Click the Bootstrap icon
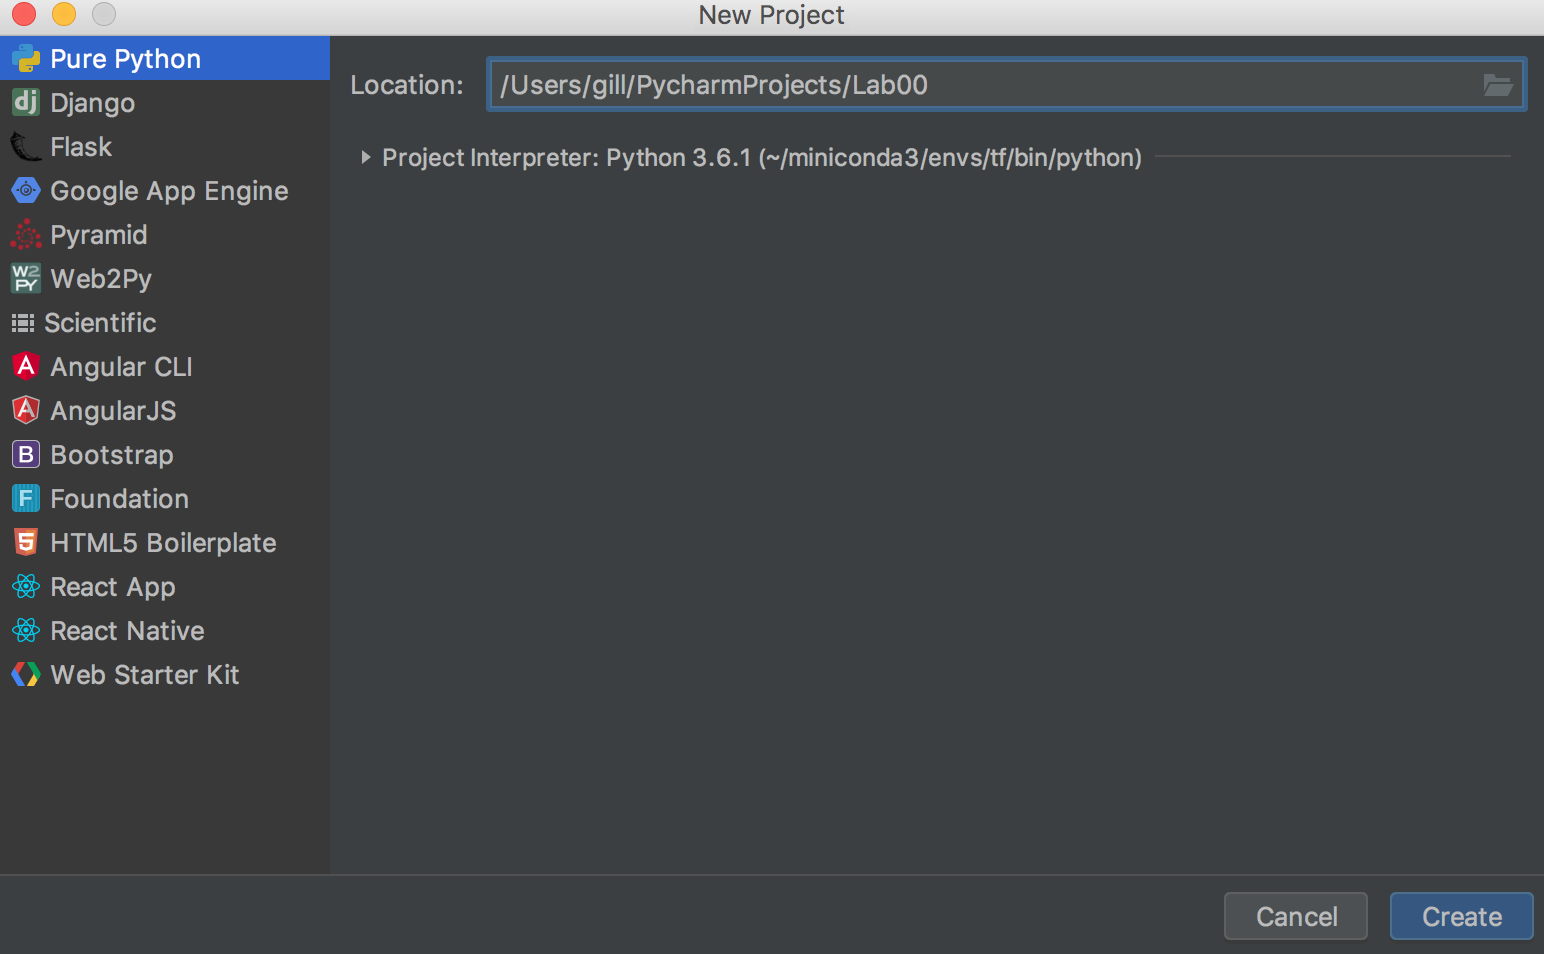 coord(25,454)
